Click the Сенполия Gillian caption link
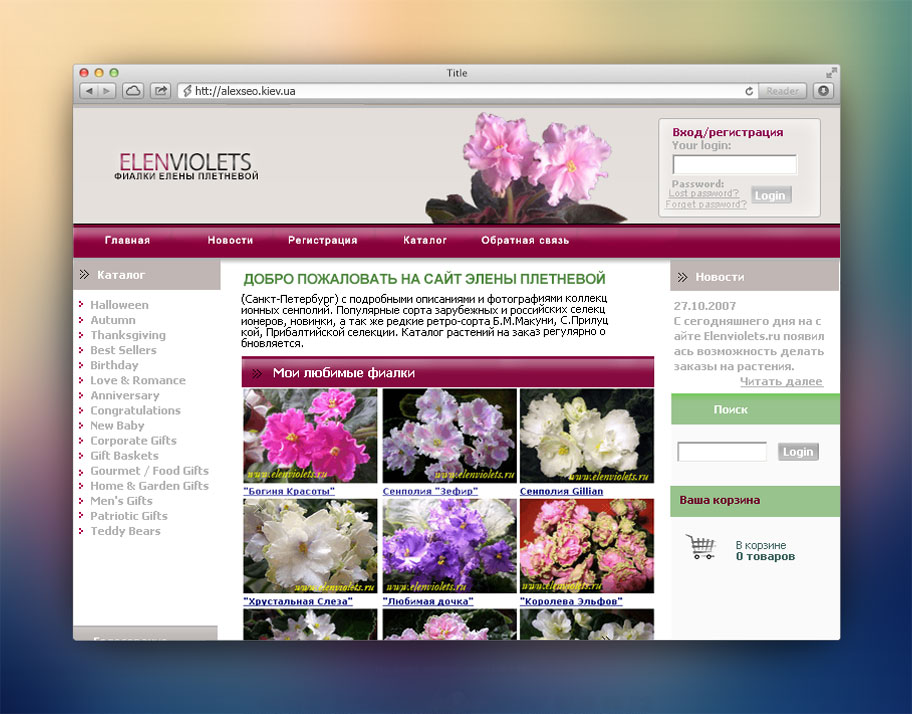 (561, 491)
